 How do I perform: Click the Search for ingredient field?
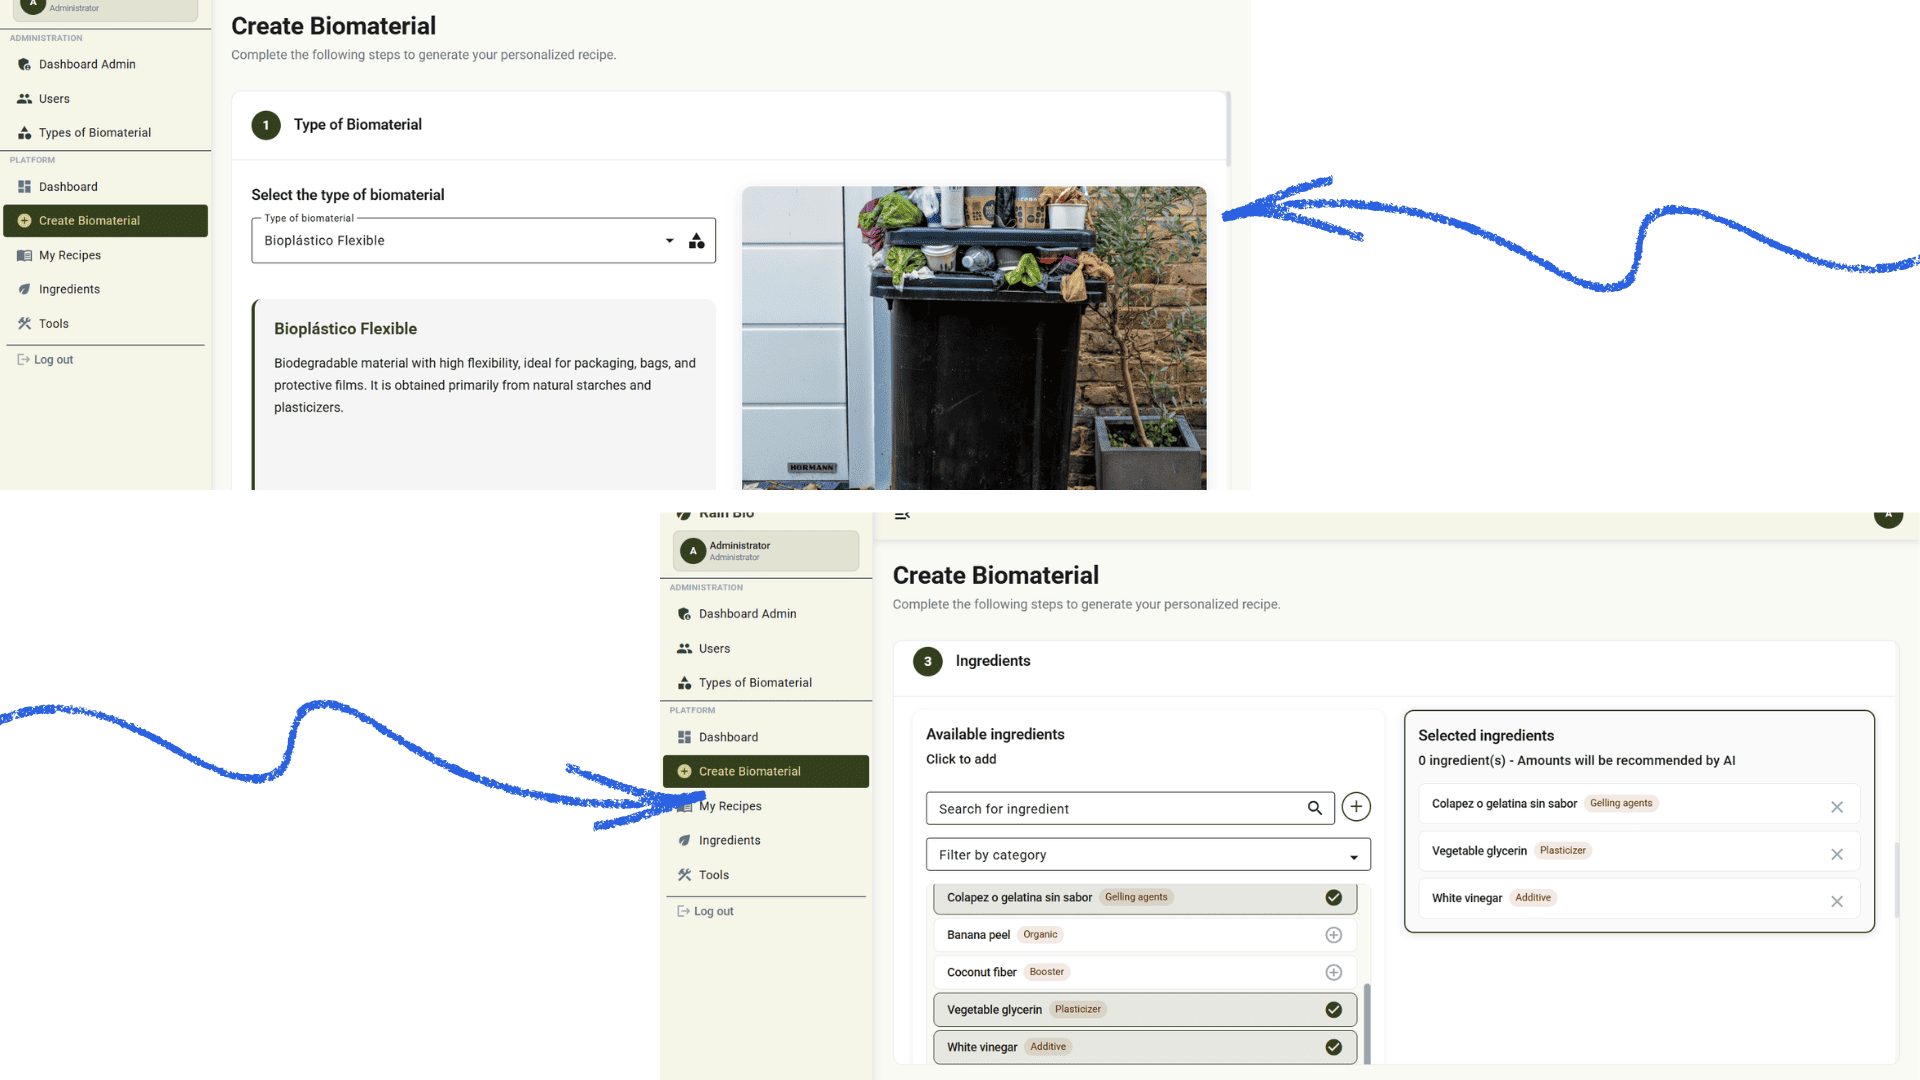tap(1130, 809)
